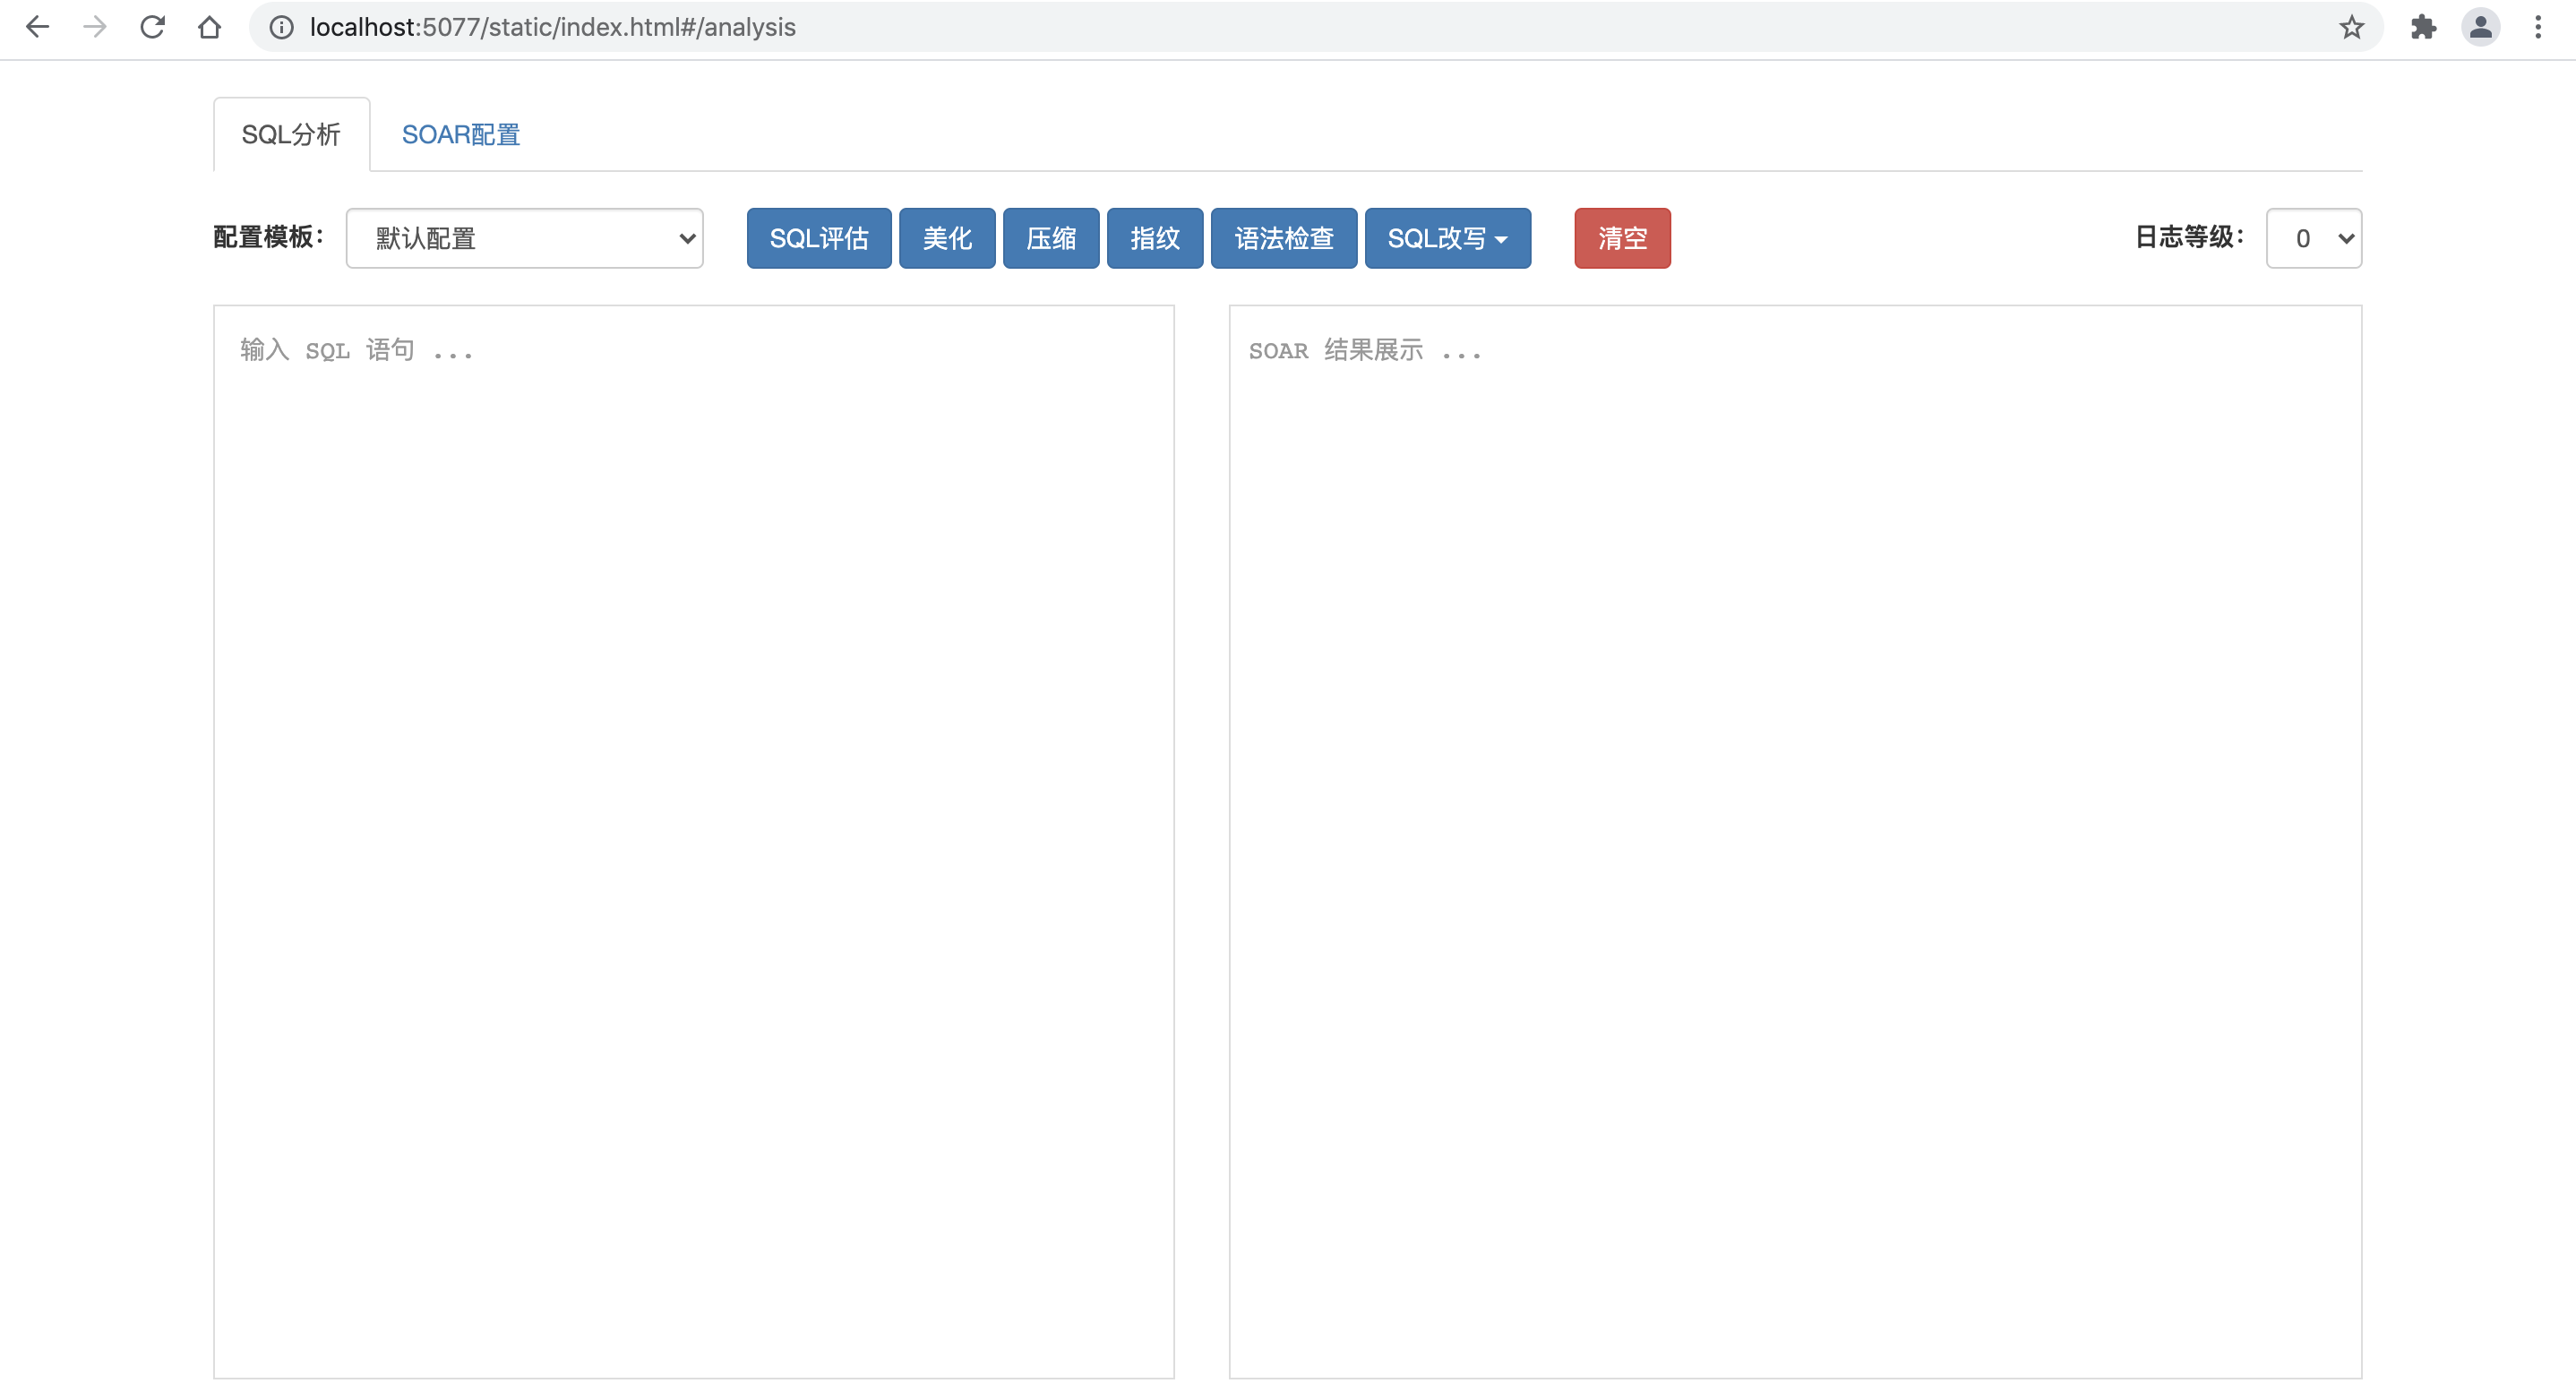Open the SOAR配置 tab
Viewport: 2576px width, 1392px height.
[458, 133]
